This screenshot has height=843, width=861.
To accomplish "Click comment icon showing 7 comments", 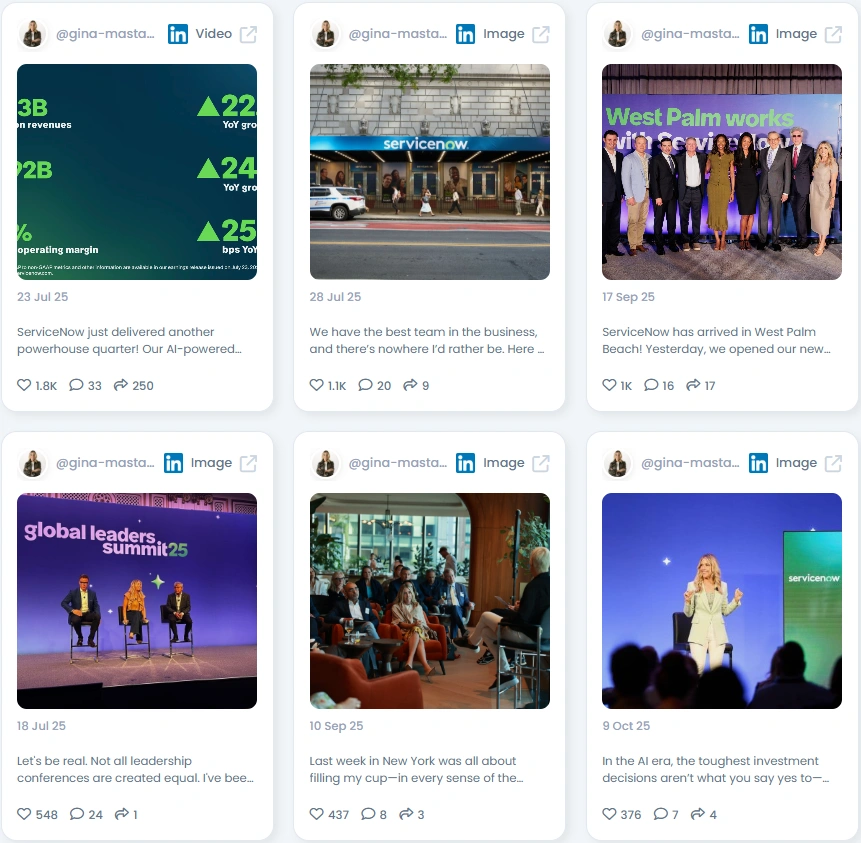I will click(x=661, y=814).
